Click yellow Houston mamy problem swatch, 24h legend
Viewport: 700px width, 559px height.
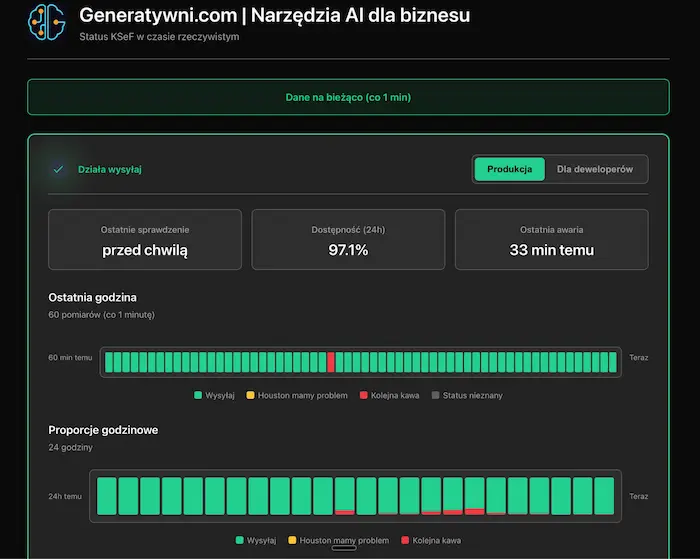(292, 540)
